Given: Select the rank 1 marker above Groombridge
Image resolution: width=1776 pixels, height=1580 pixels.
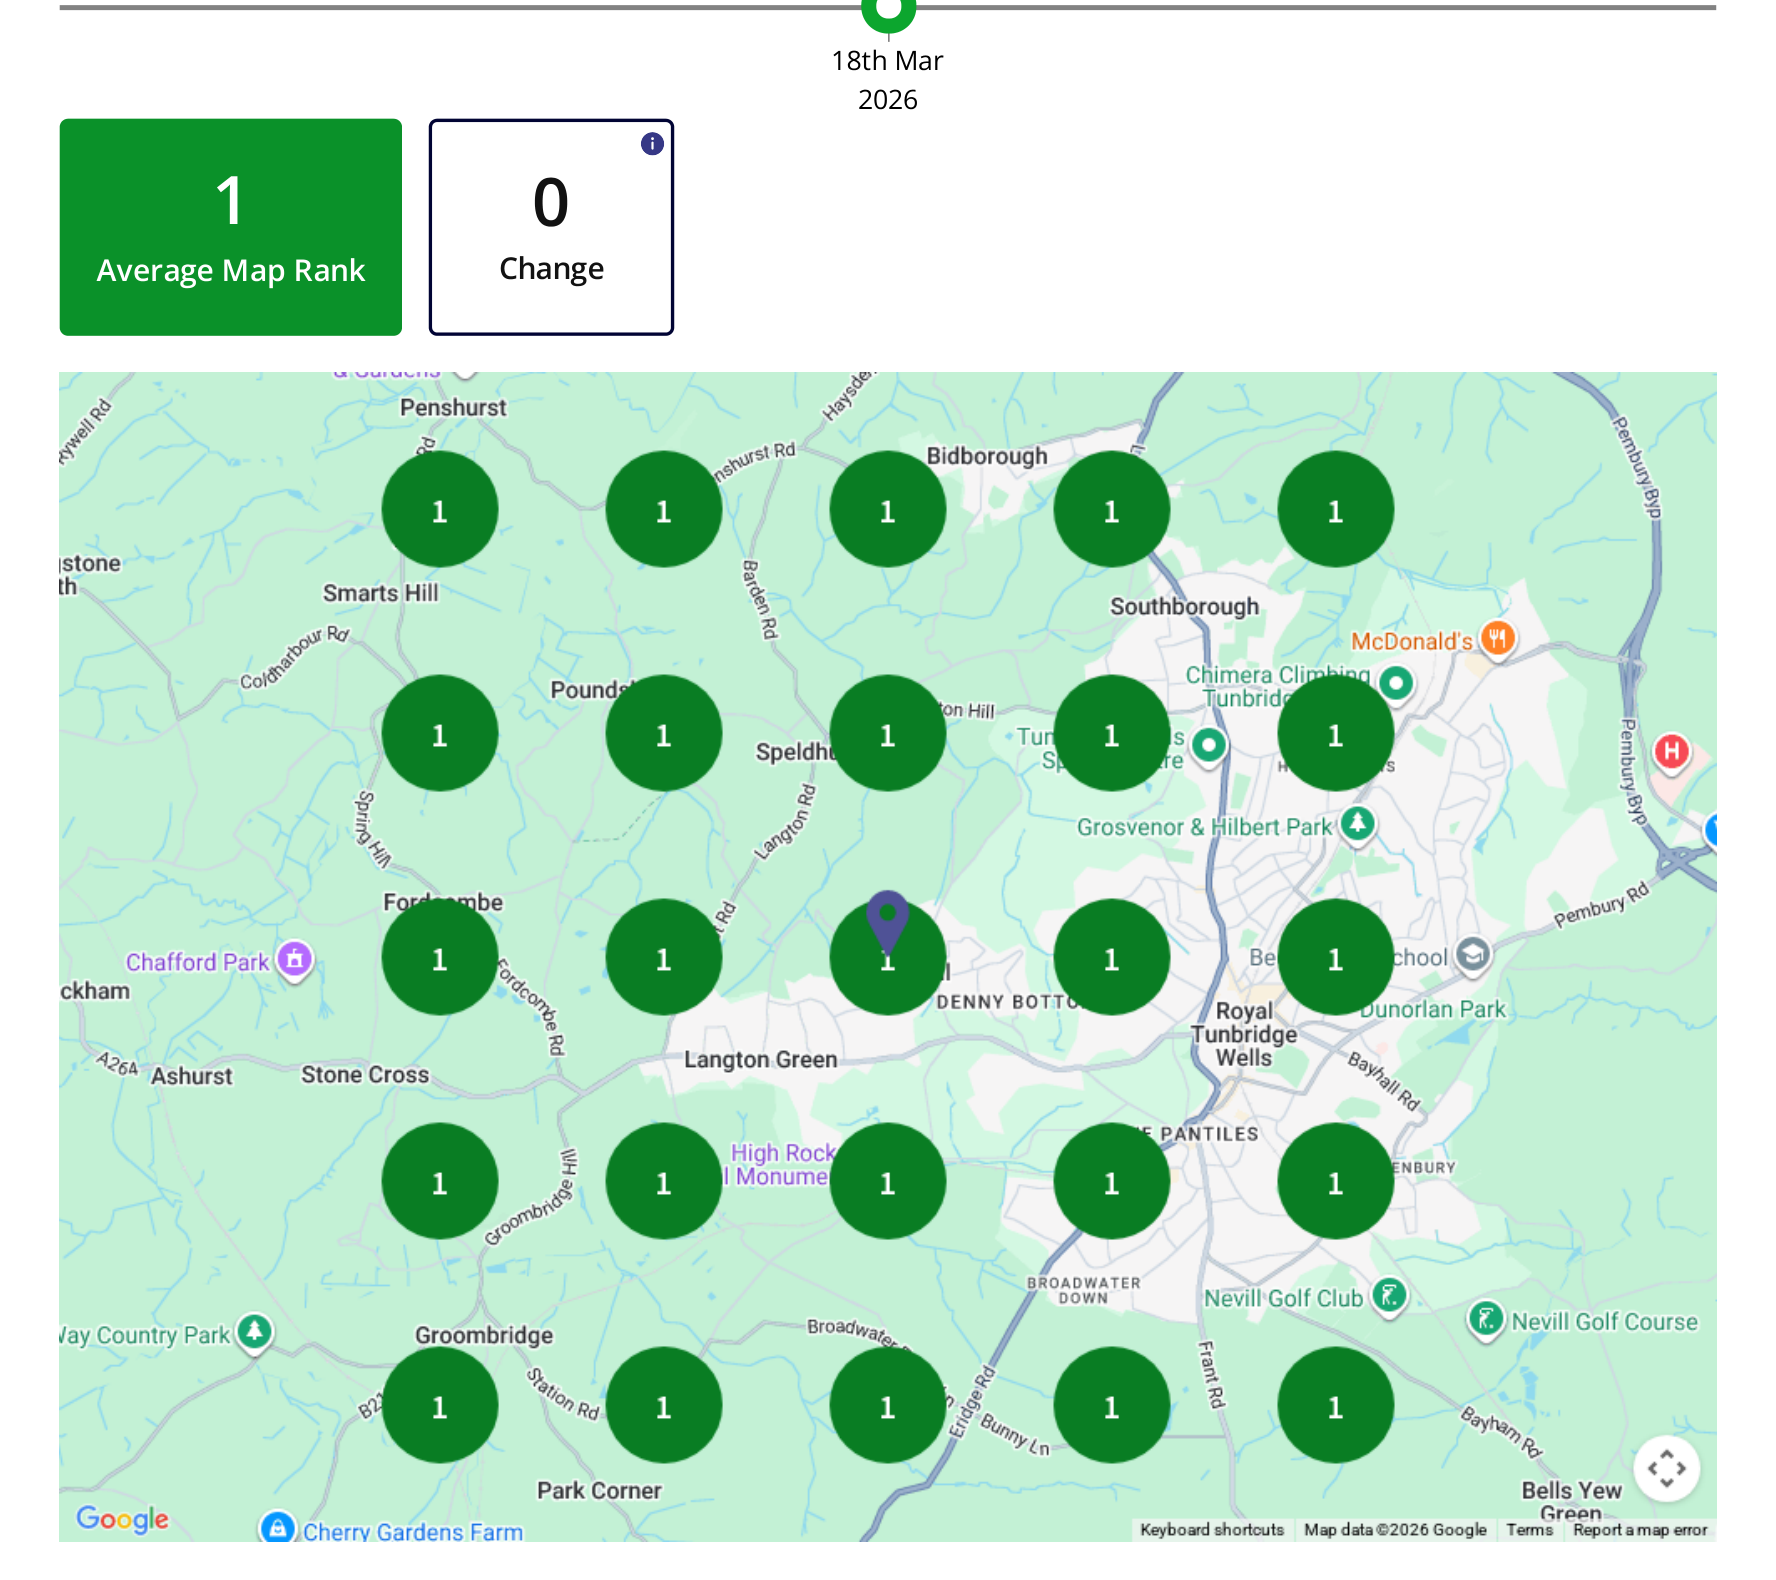Looking at the screenshot, I should (x=440, y=1180).
